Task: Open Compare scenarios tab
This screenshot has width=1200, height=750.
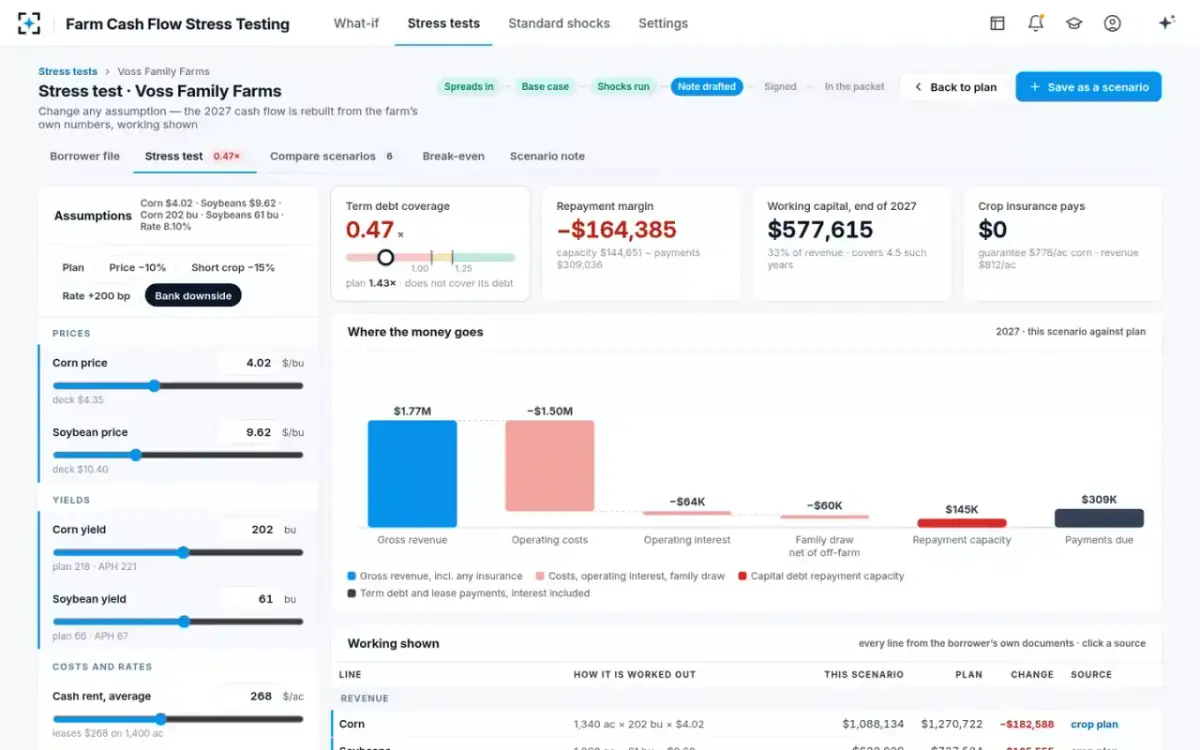Action: click(x=332, y=156)
